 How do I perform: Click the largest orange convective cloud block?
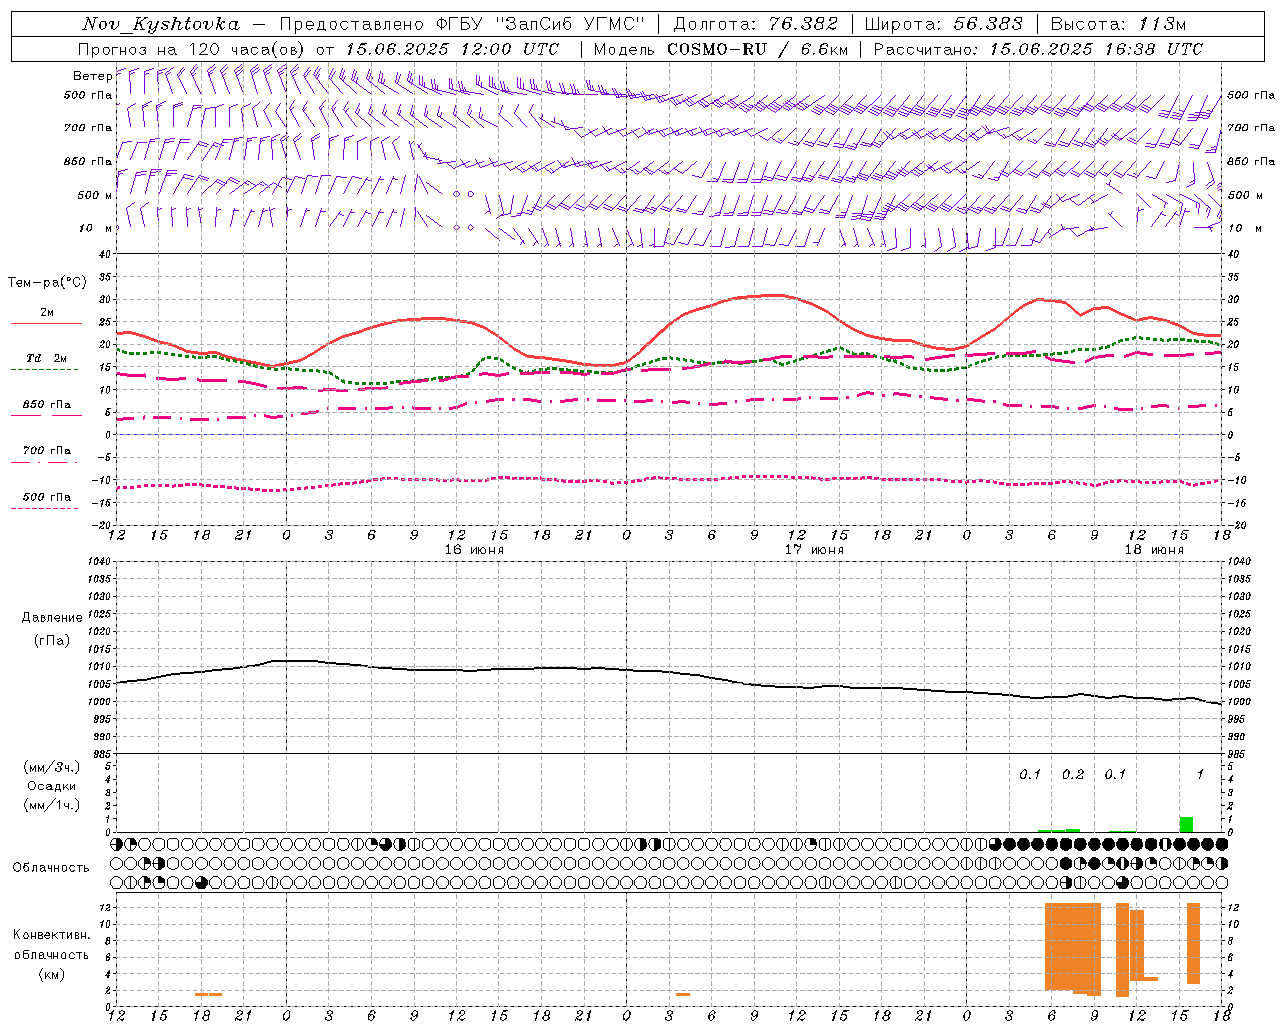(1073, 947)
